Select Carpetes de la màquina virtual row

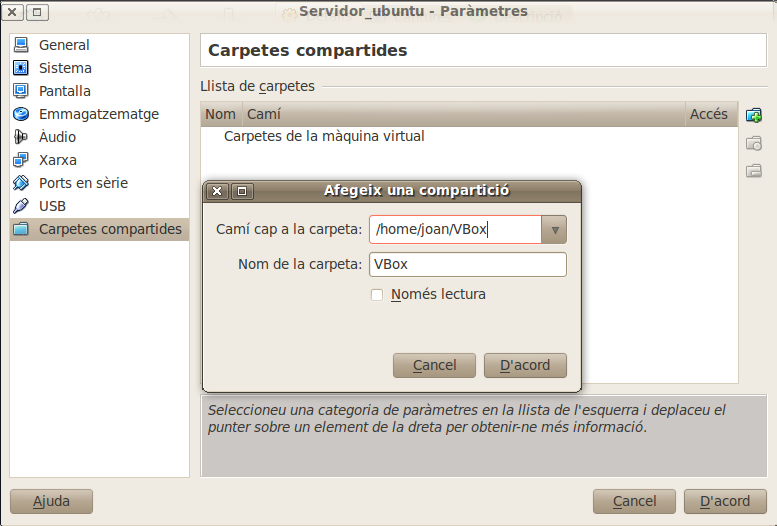pyautogui.click(x=324, y=136)
